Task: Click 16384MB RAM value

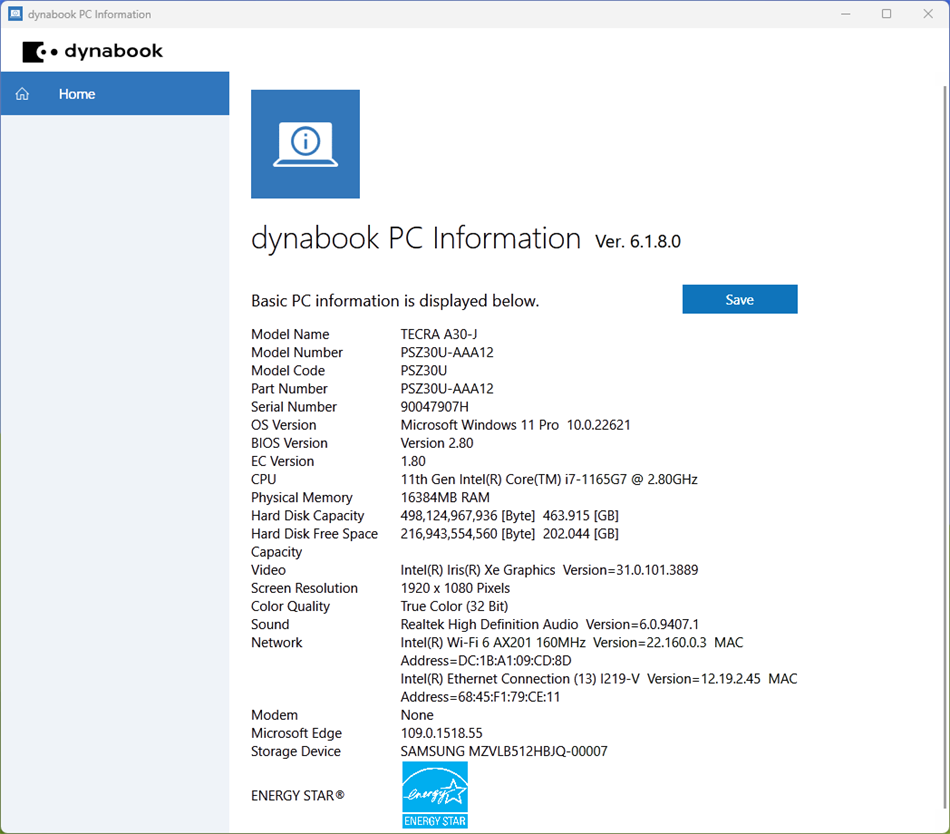Action: (x=445, y=498)
